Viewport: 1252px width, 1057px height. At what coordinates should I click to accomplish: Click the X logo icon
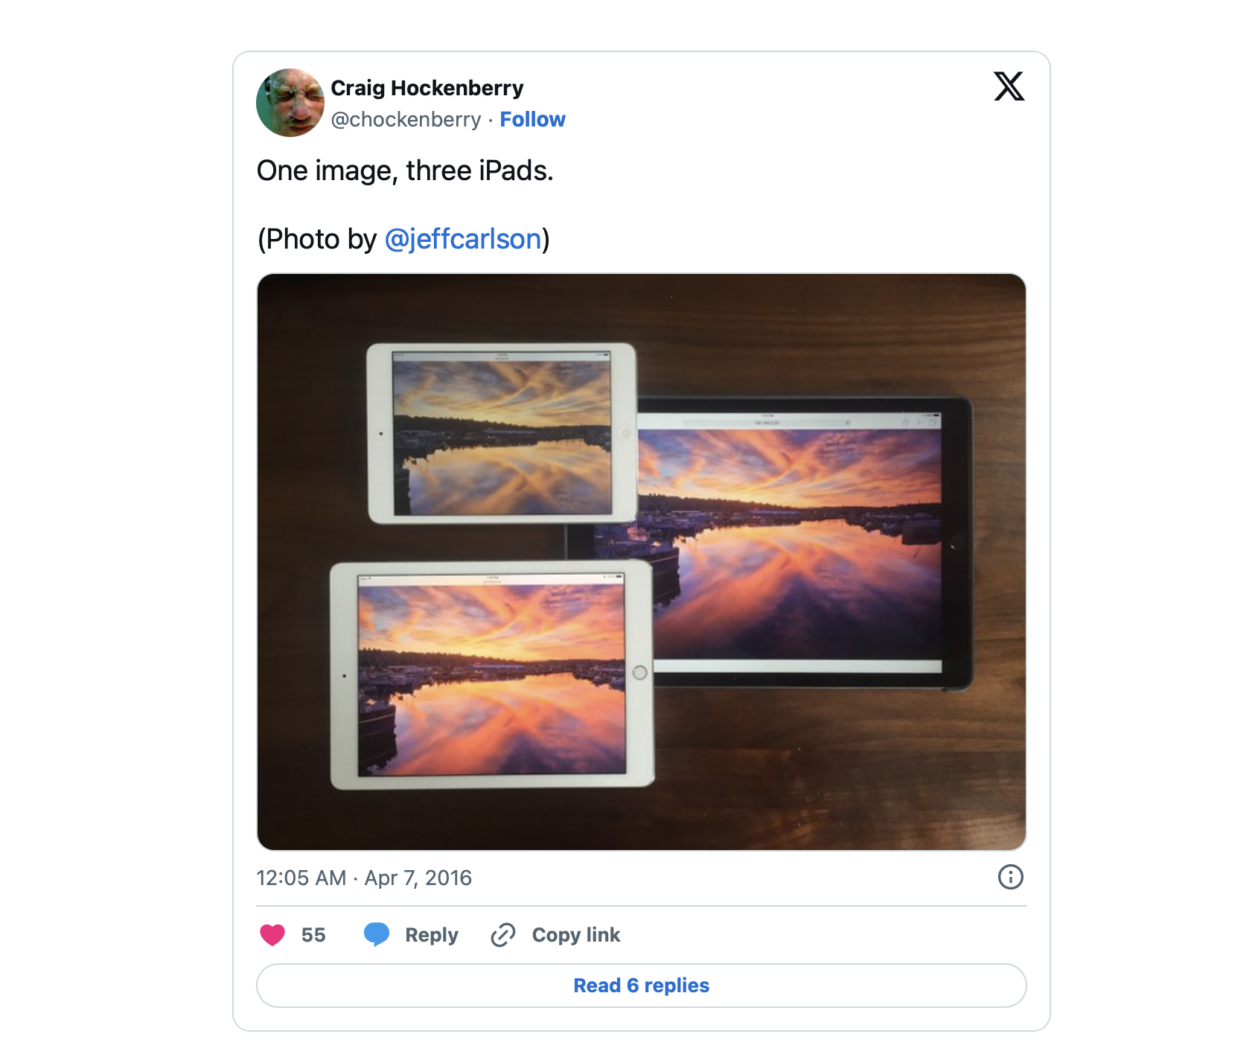(x=1009, y=86)
